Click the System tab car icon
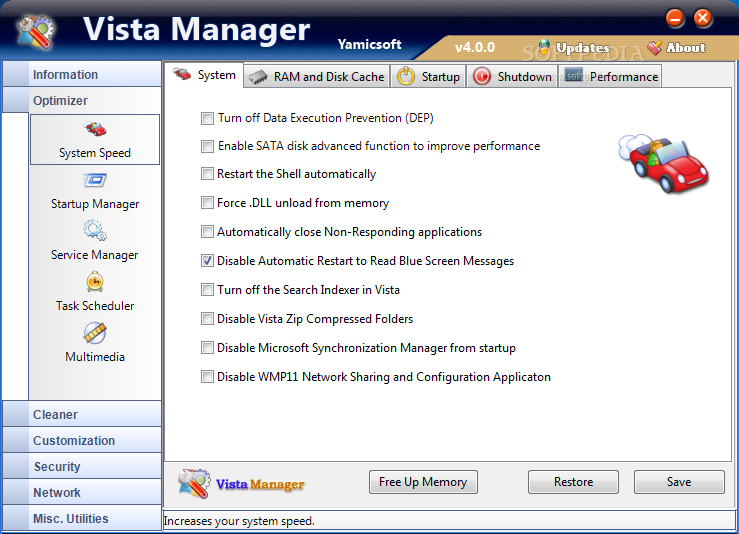Screen dimensions: 739x534 [x=182, y=74]
